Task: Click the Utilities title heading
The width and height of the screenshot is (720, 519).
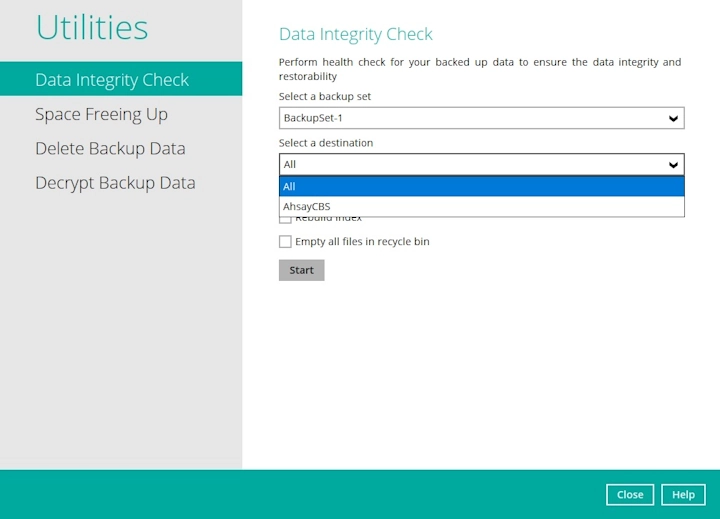Action: pyautogui.click(x=92, y=28)
